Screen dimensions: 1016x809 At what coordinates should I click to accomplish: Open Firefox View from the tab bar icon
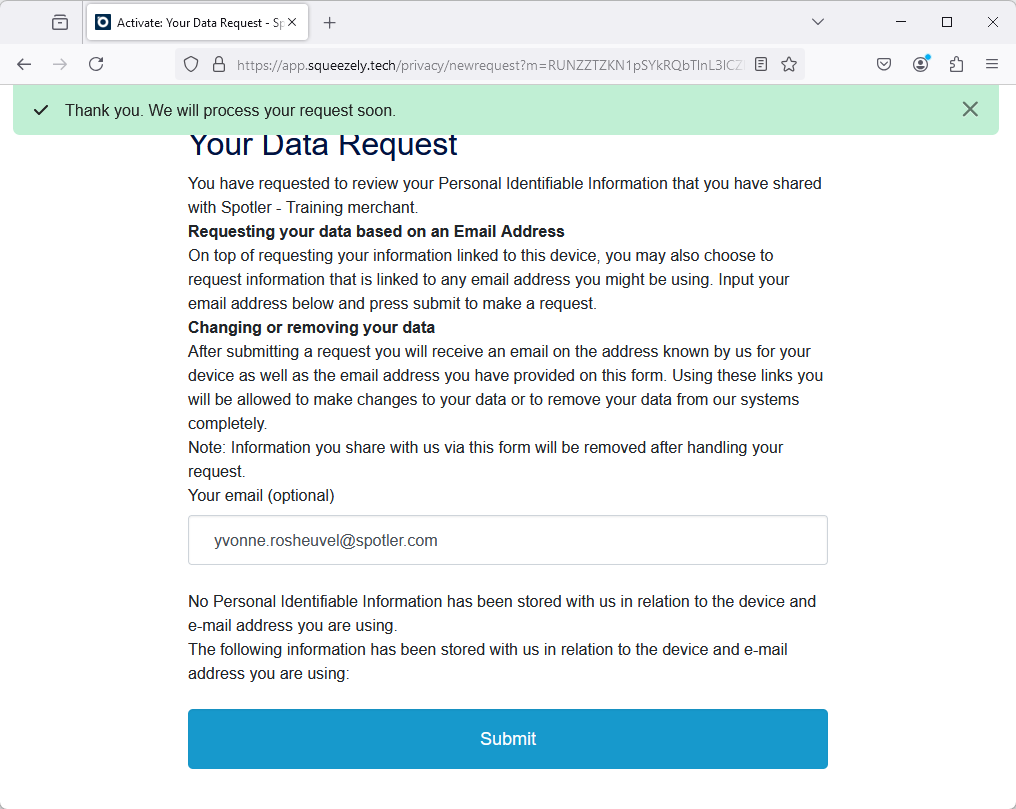click(60, 23)
